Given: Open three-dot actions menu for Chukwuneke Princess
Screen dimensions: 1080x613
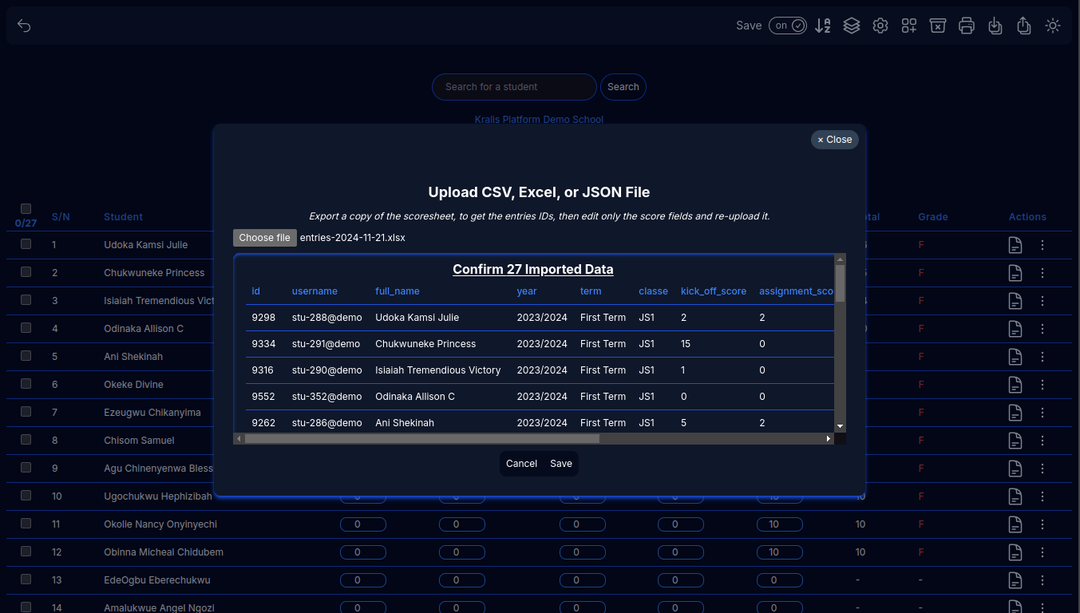Looking at the screenshot, I should point(1042,273).
